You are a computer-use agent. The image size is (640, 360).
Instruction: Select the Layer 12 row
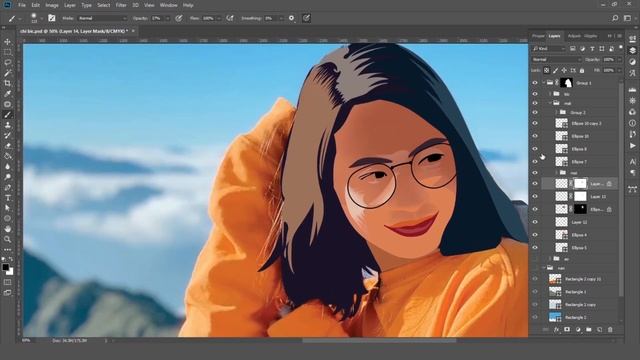point(580,222)
